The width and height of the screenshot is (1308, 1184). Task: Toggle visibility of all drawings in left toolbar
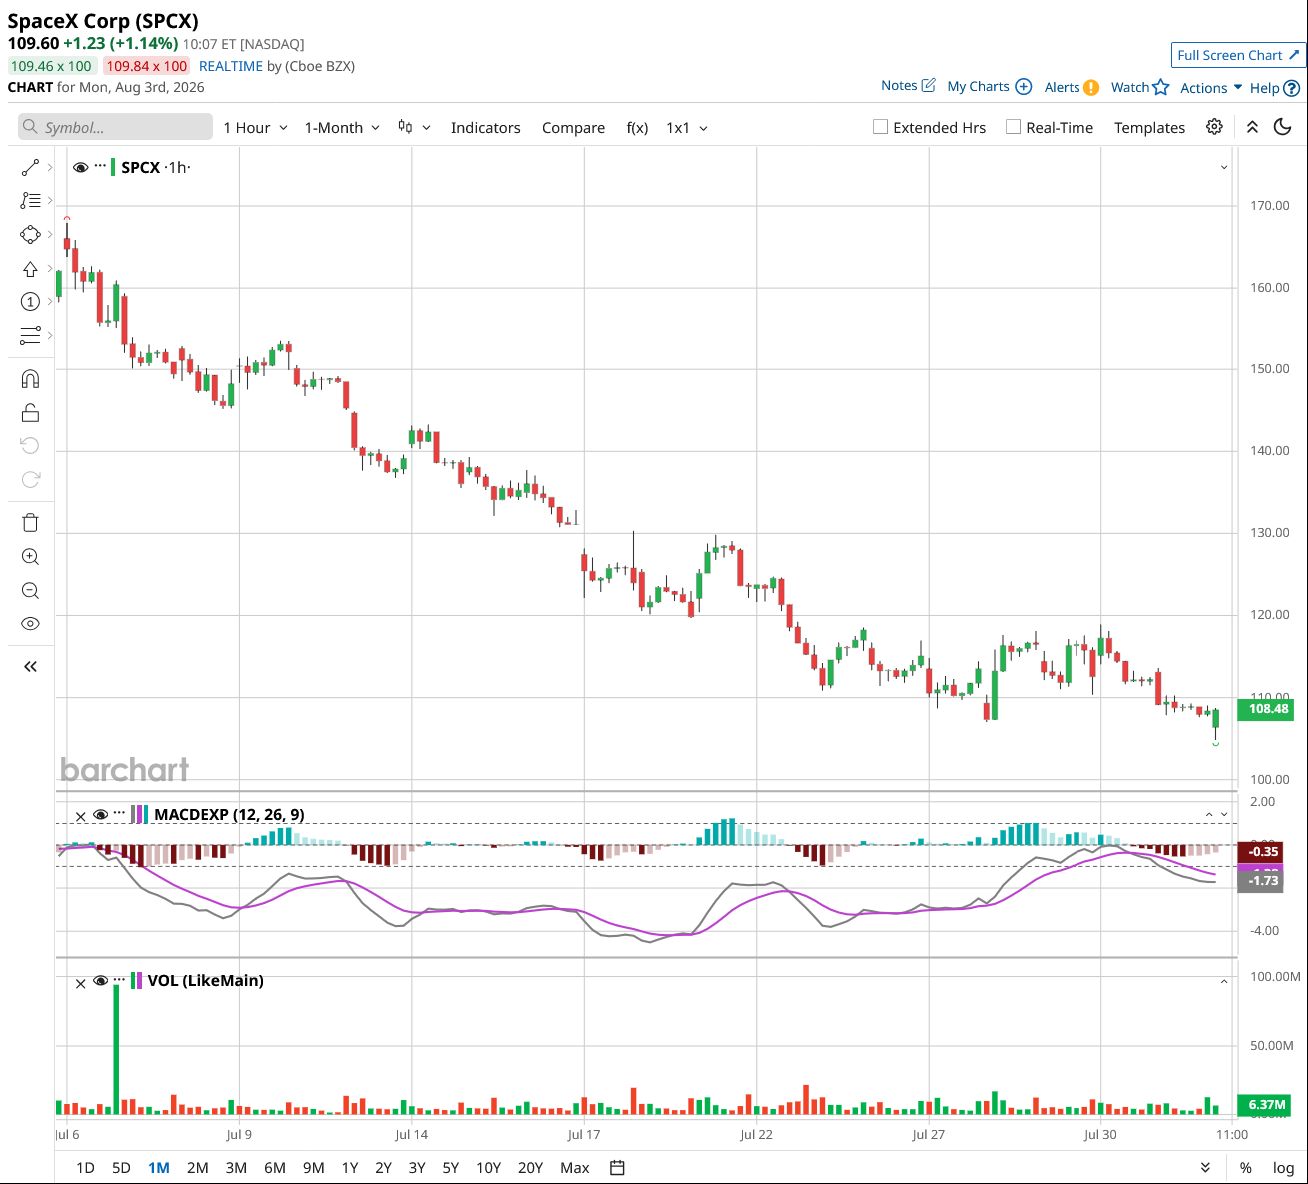pyautogui.click(x=30, y=624)
